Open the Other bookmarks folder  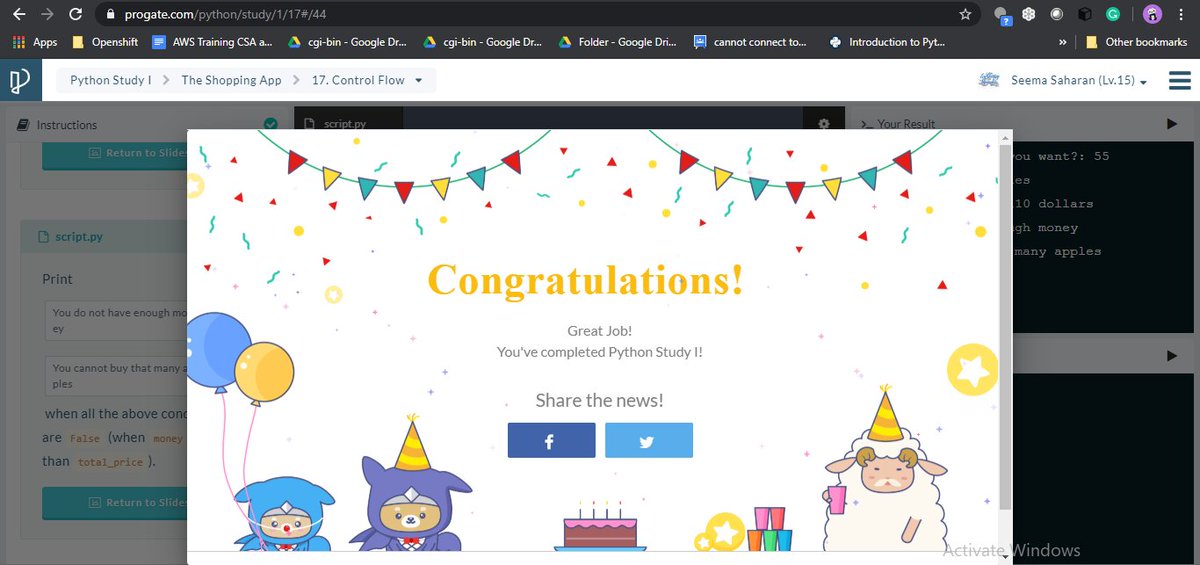[x=1139, y=42]
